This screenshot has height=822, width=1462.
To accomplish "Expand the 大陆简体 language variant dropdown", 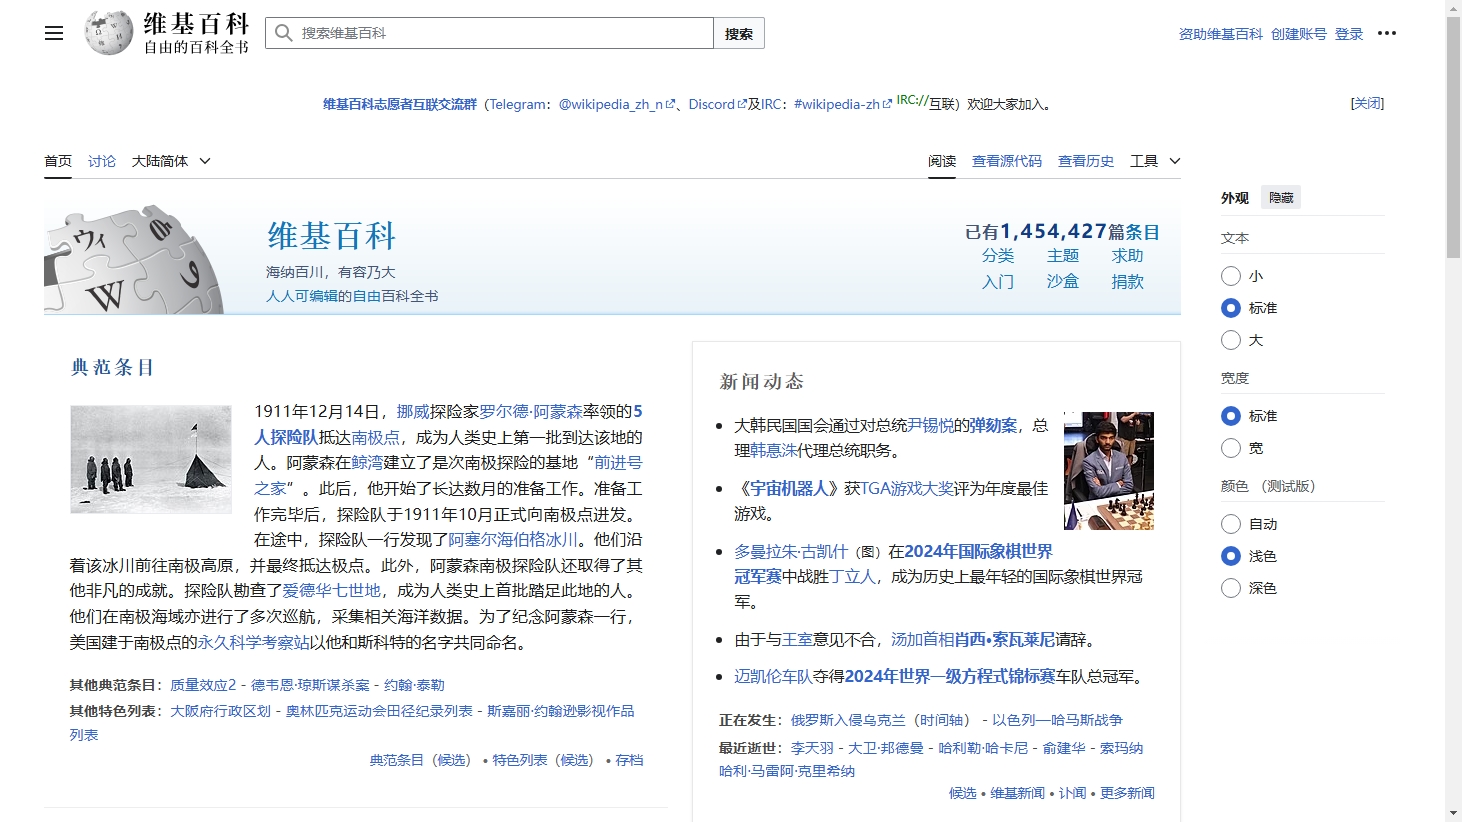I will [x=171, y=161].
